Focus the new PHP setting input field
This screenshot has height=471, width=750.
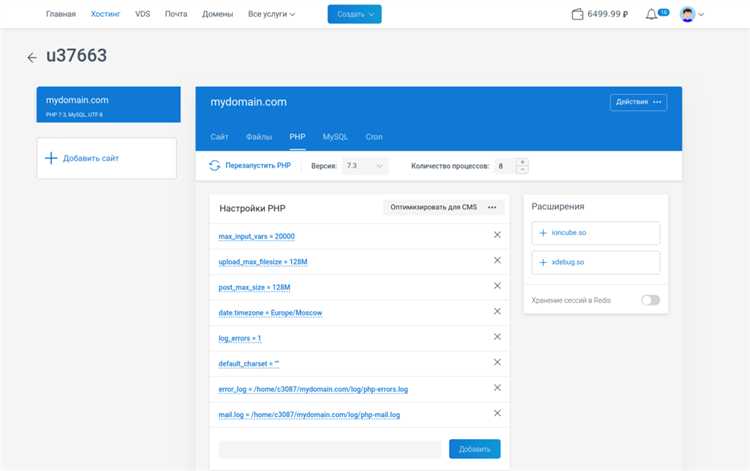[x=330, y=449]
